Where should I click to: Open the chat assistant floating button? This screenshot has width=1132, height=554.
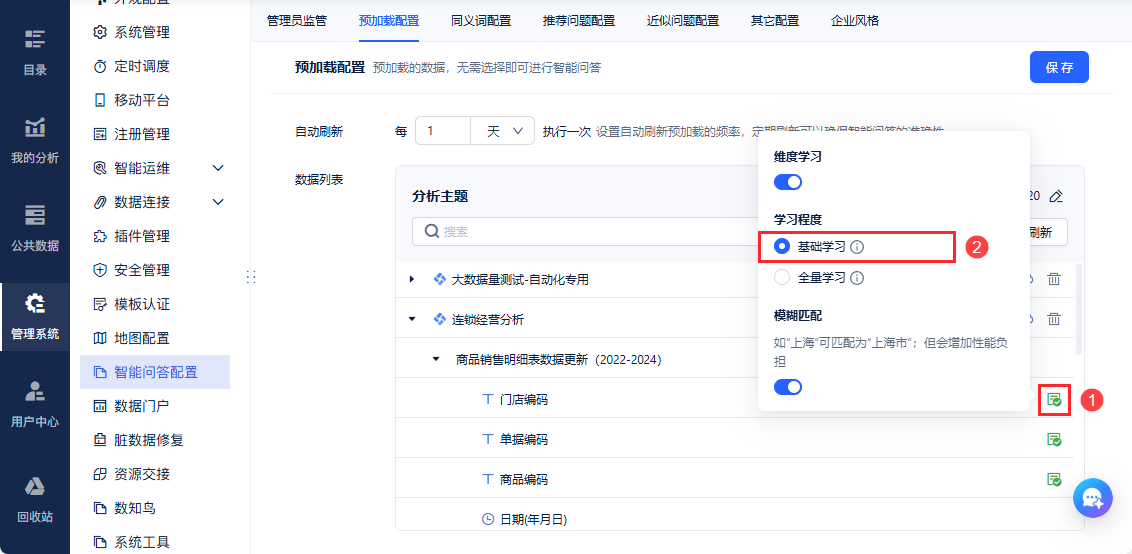[x=1092, y=497]
